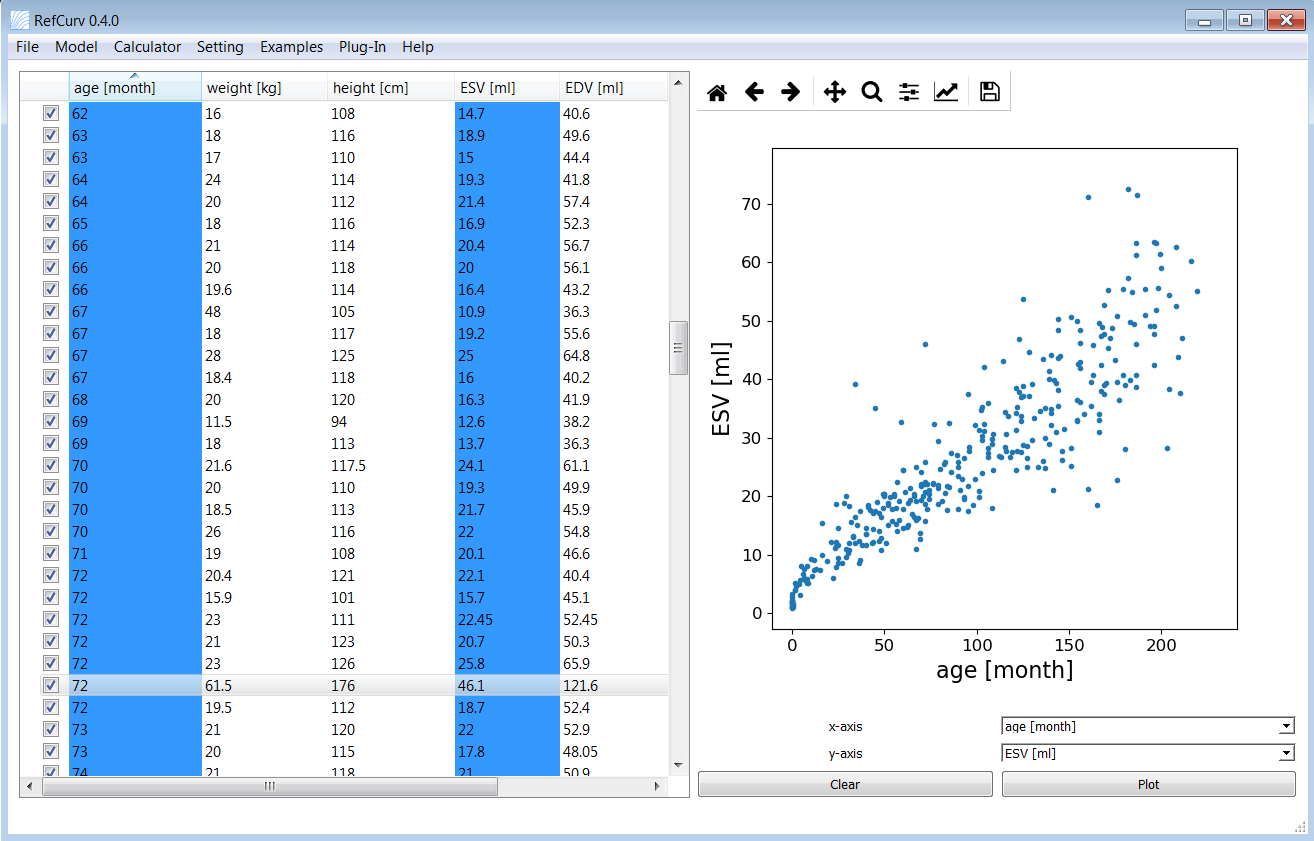The image size is (1314, 841).
Task: Click the Plot button
Action: coord(1148,784)
